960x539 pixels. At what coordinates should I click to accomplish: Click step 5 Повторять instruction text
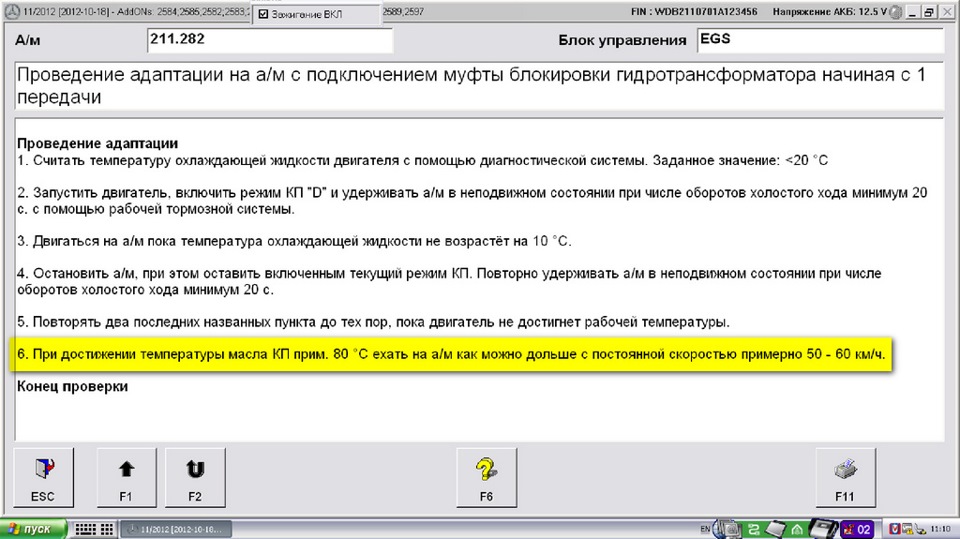[373, 322]
